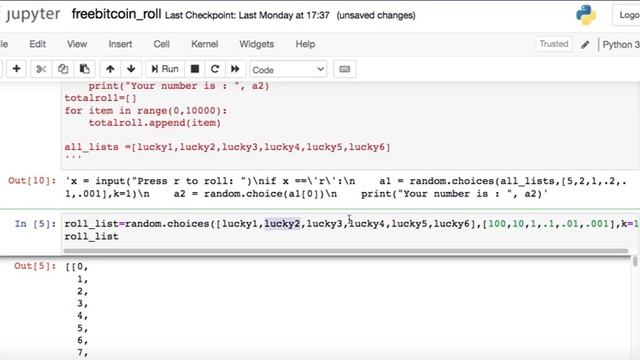Click the pencil edit mode icon

[585, 44]
